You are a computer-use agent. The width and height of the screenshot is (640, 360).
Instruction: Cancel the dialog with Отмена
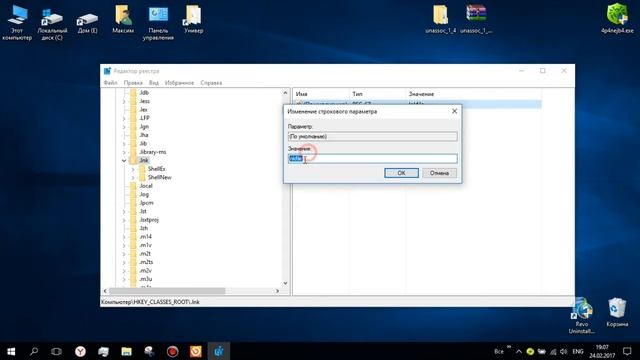439,173
